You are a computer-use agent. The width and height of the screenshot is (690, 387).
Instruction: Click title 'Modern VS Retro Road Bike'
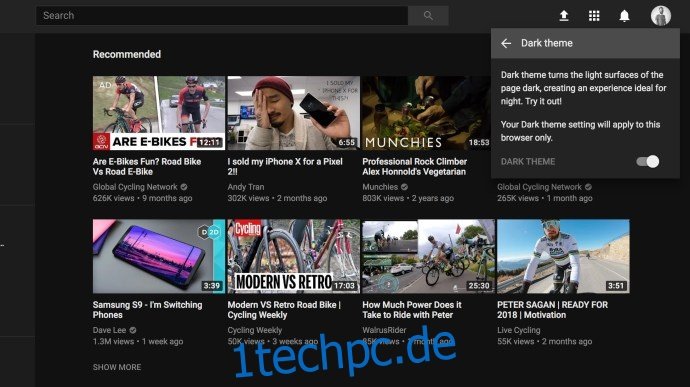pyautogui.click(x=284, y=310)
